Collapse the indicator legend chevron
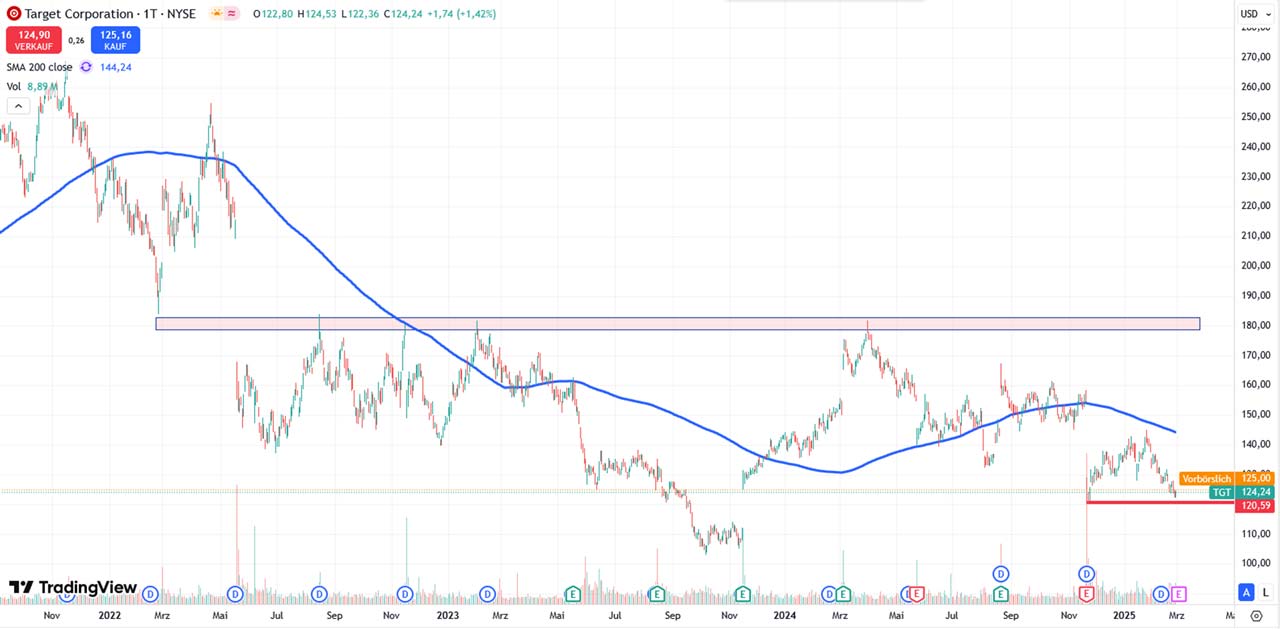This screenshot has height=629, width=1280. [x=17, y=106]
